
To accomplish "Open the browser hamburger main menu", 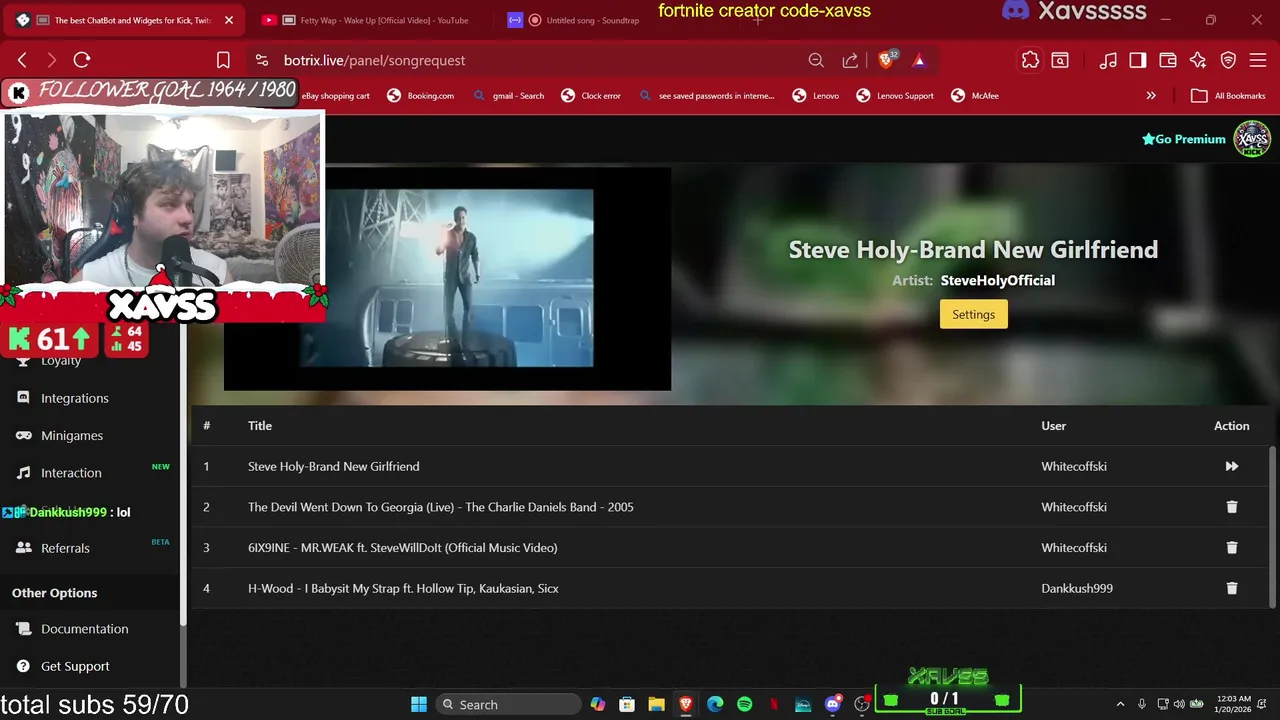I will (x=1258, y=60).
